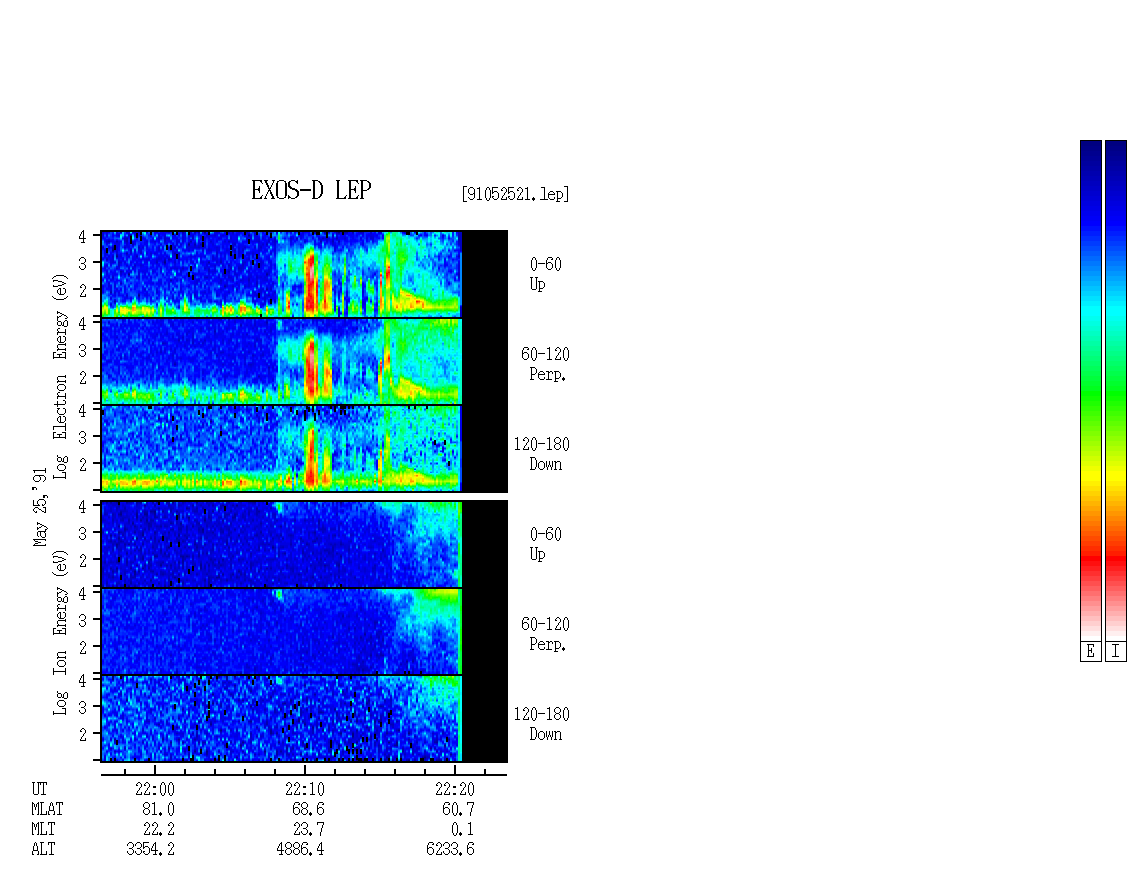Screen dimensions: 1130x875
Task: Click the electron color scale bar above E
Action: (1090, 390)
